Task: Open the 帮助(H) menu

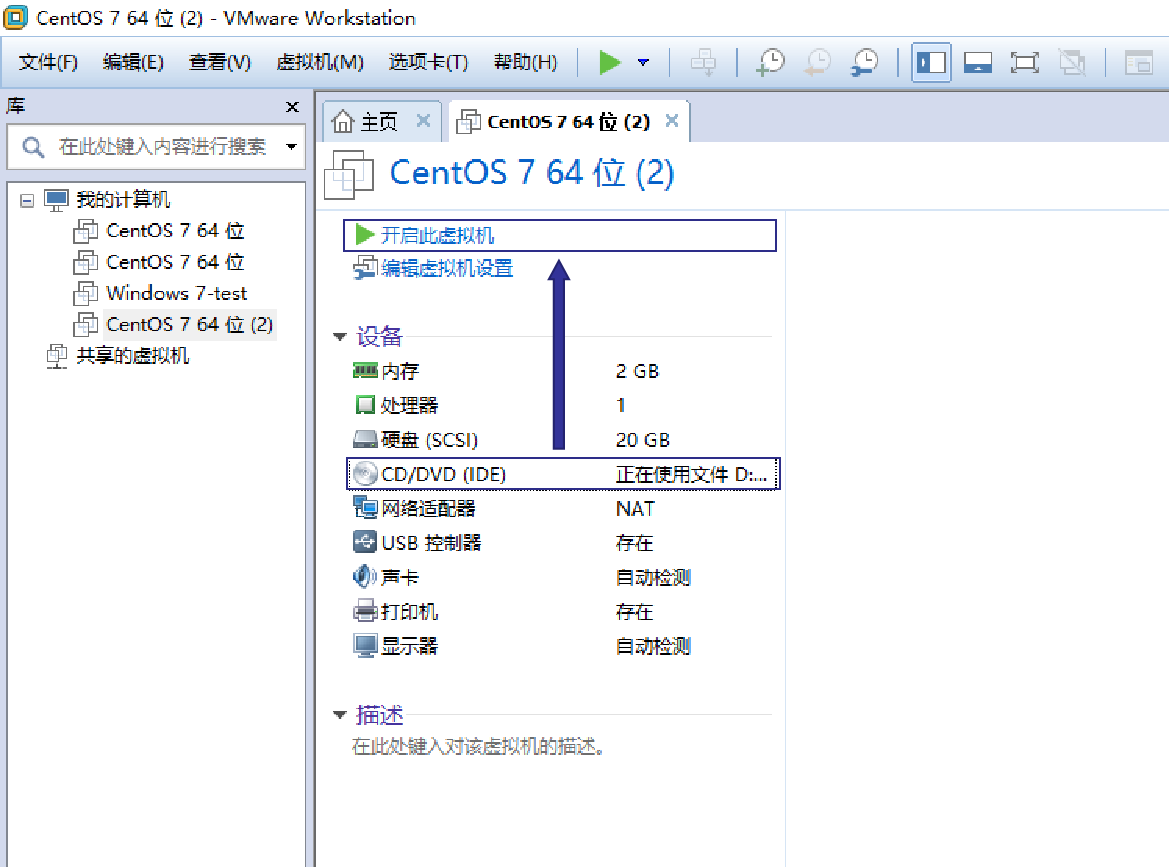Action: pyautogui.click(x=525, y=62)
